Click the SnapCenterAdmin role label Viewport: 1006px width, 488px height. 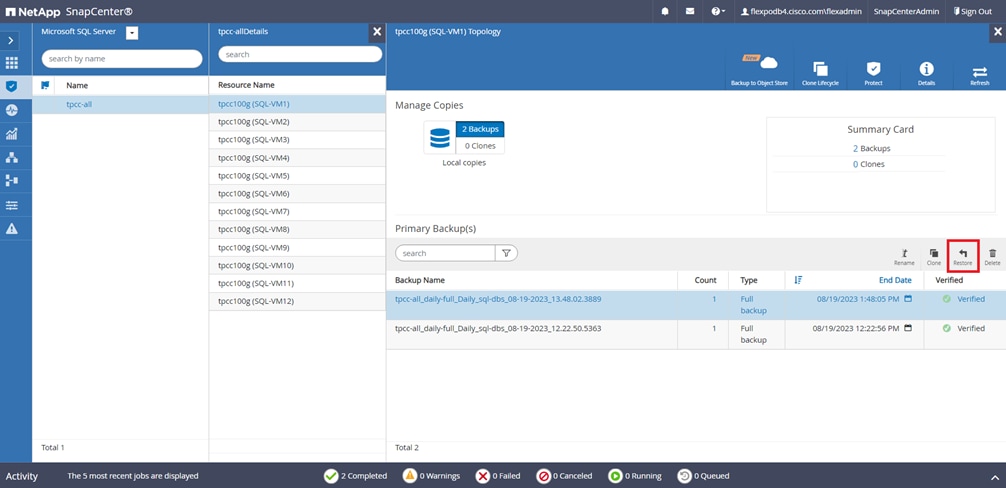coord(906,12)
